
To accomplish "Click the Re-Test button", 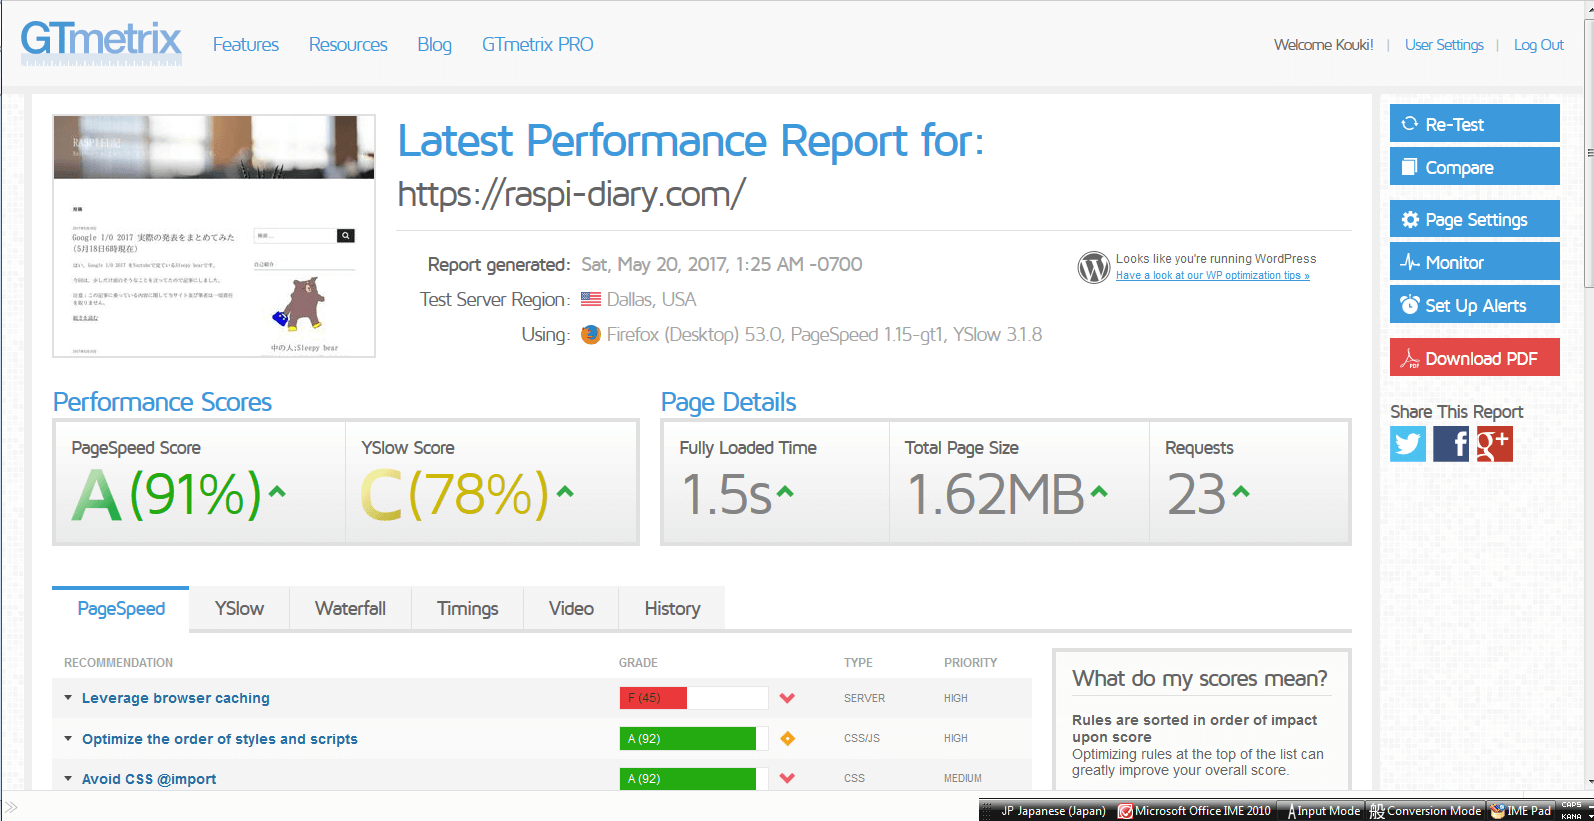I will tap(1474, 124).
